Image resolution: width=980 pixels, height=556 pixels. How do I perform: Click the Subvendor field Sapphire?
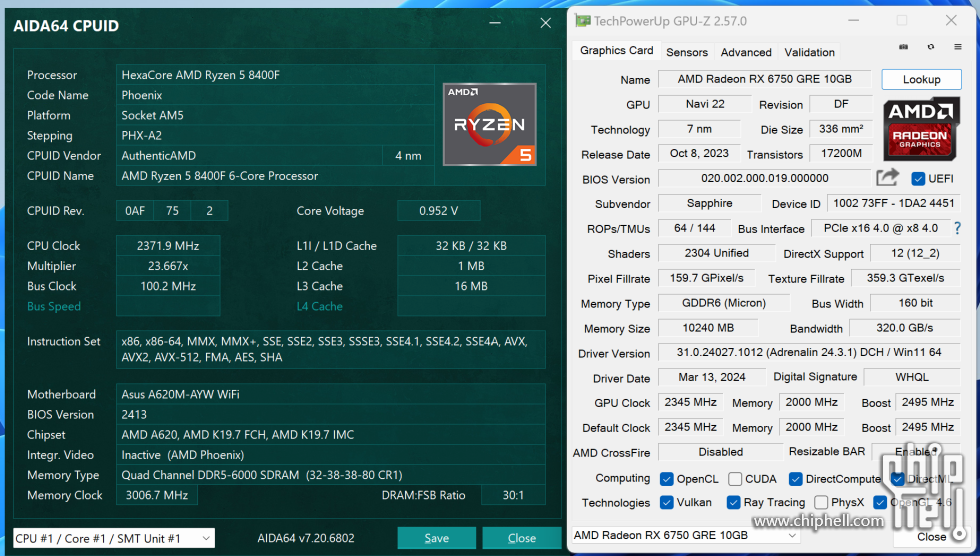tap(709, 204)
